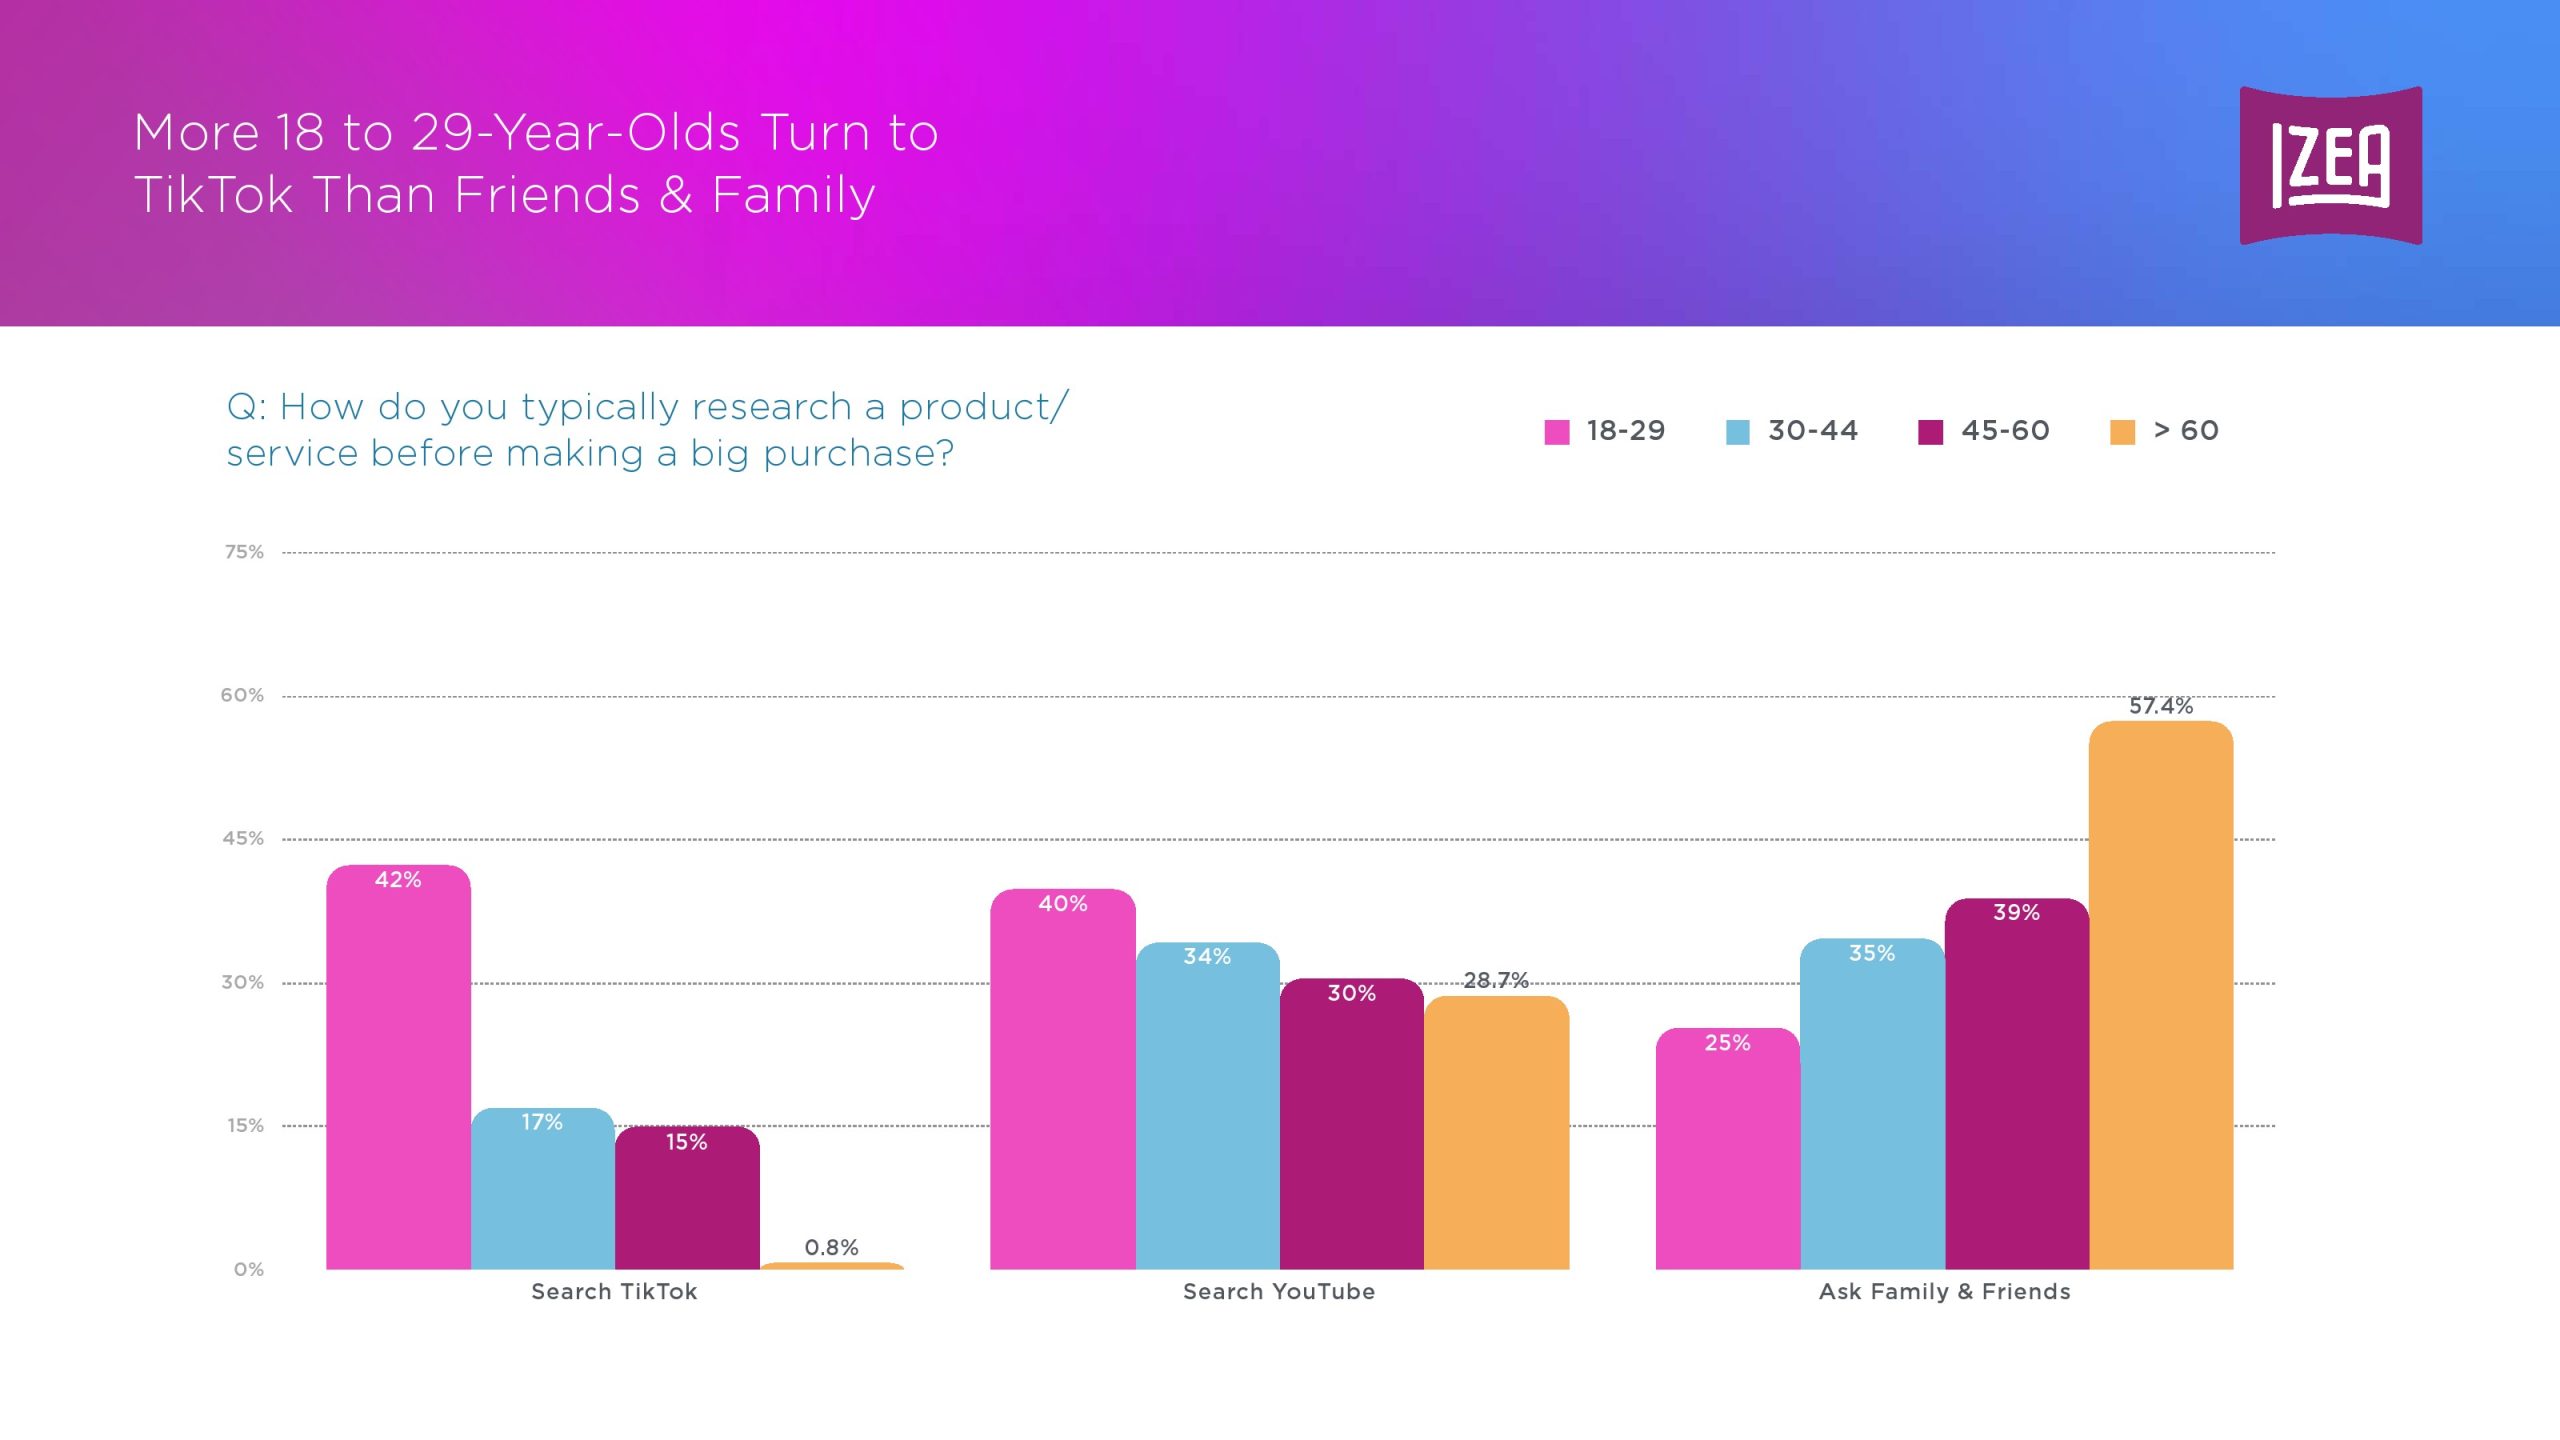The image size is (2560, 1440).
Task: Click the pink 18-29 legend swatch
Action: tap(1556, 432)
